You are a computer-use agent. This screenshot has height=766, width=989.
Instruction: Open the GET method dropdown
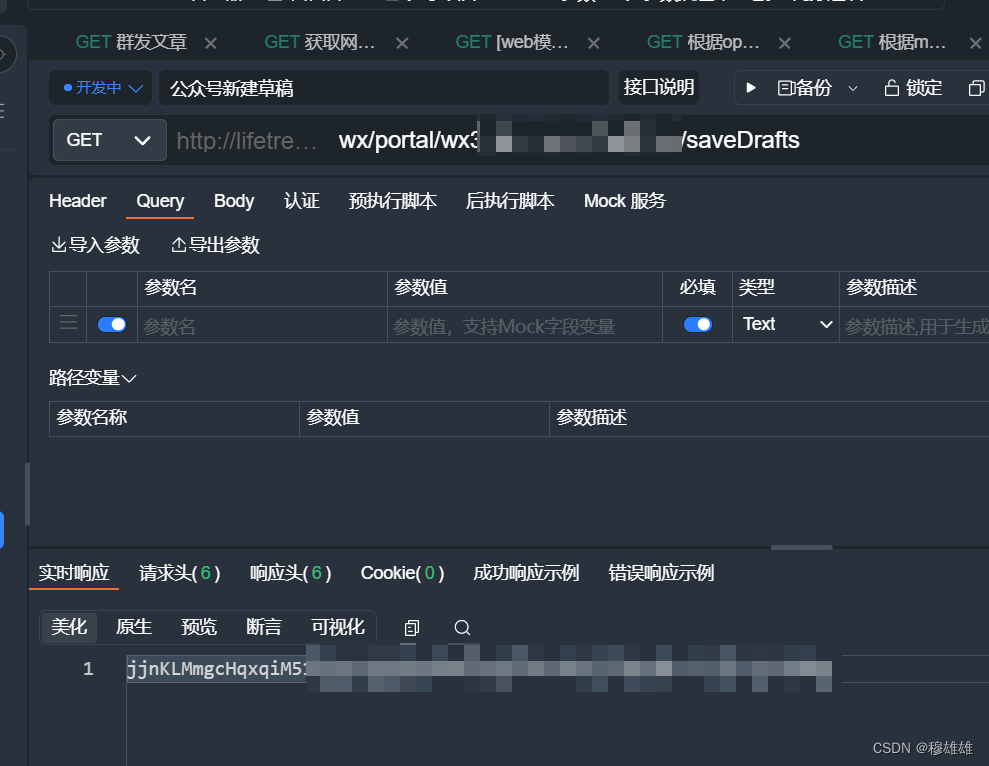108,140
